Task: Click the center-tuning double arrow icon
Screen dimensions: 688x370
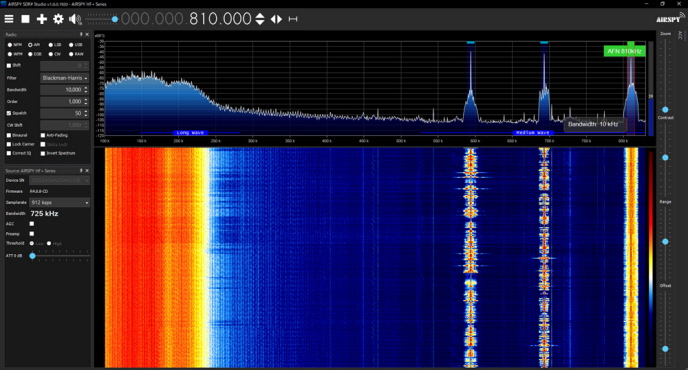Action: point(276,19)
